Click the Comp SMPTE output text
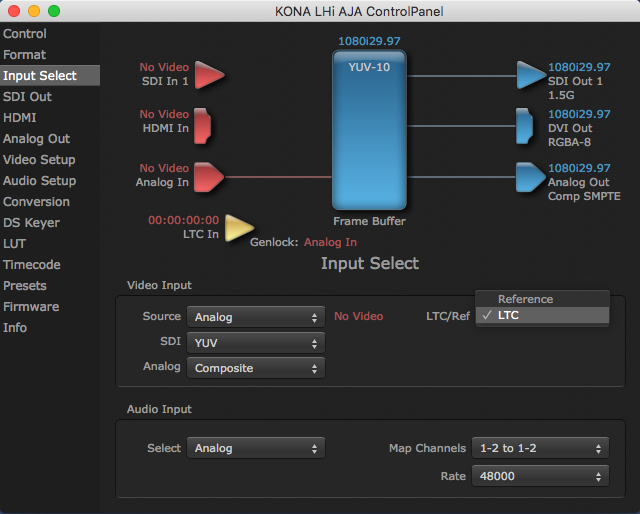 click(584, 196)
